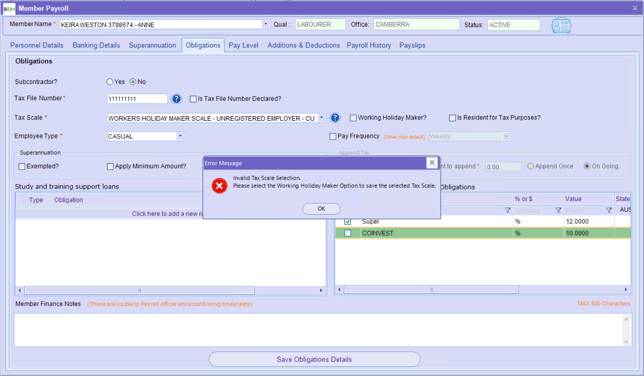Enable the Working Holiday Maker checkbox

(353, 118)
